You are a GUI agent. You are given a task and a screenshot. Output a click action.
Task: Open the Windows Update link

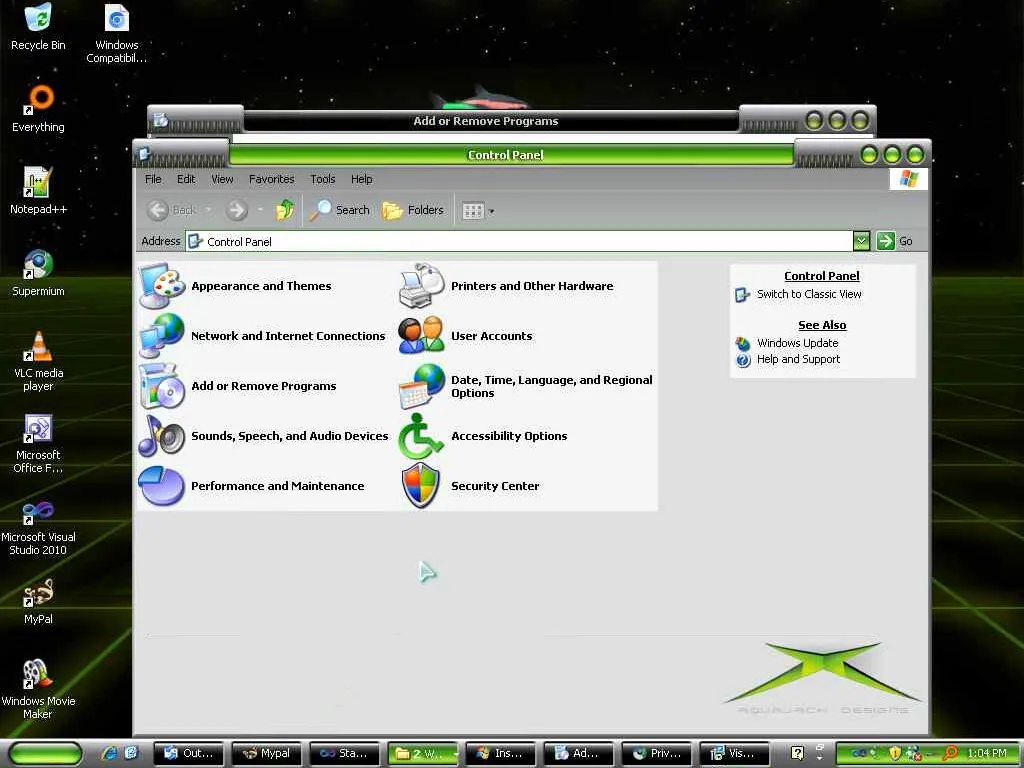[797, 343]
